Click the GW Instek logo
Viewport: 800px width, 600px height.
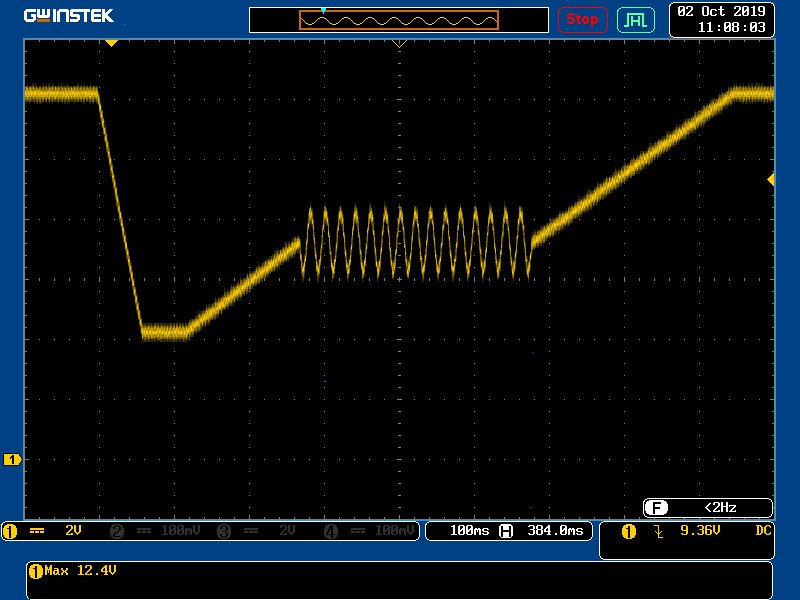(68, 16)
